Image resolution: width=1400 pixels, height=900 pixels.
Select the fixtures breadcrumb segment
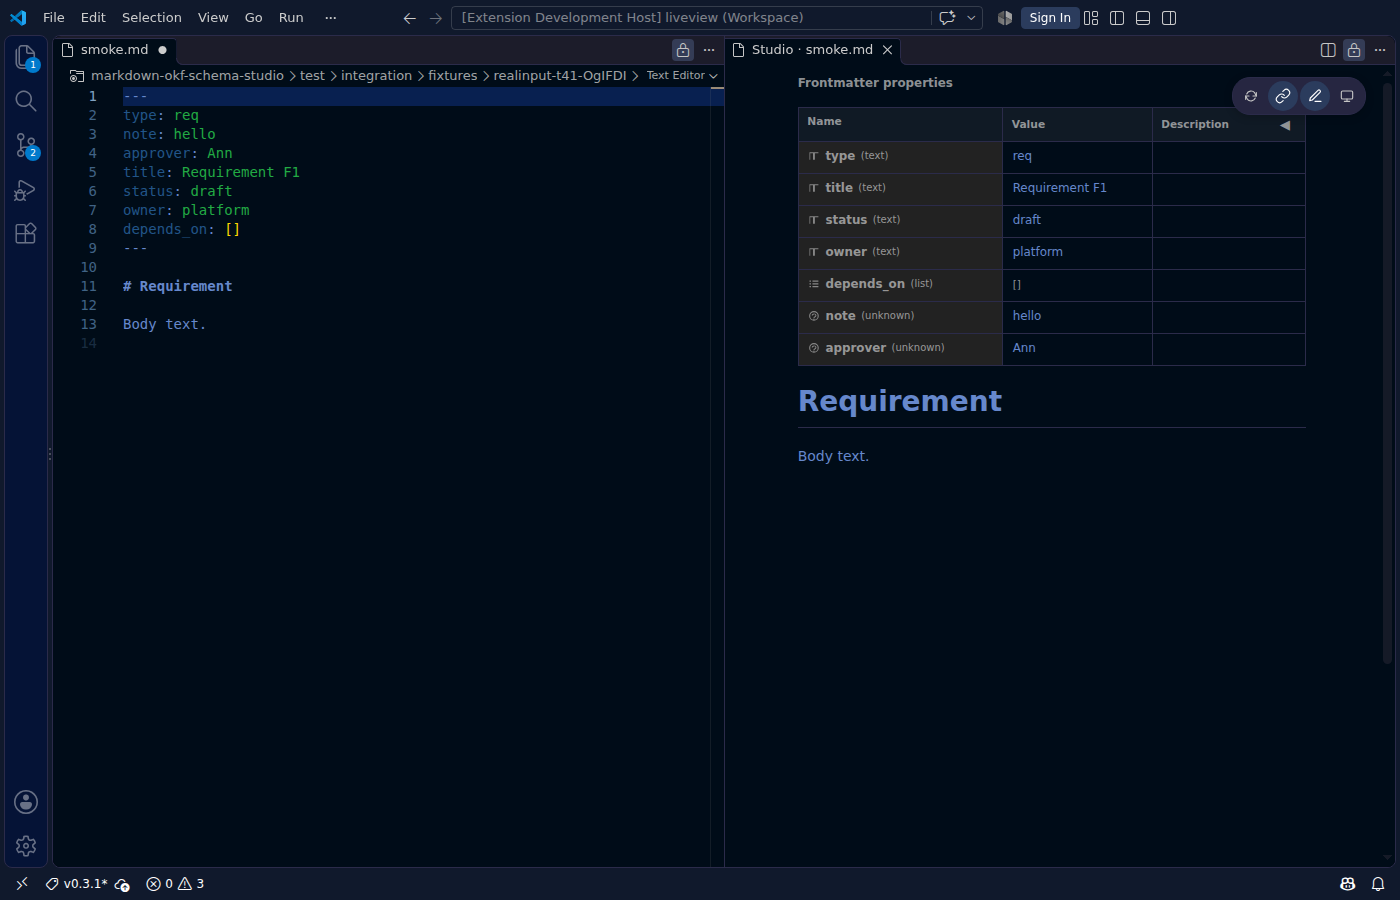[453, 76]
